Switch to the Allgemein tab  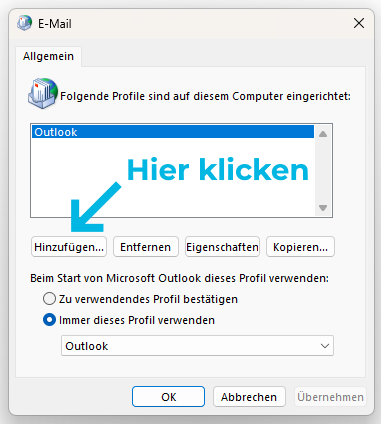[x=48, y=56]
